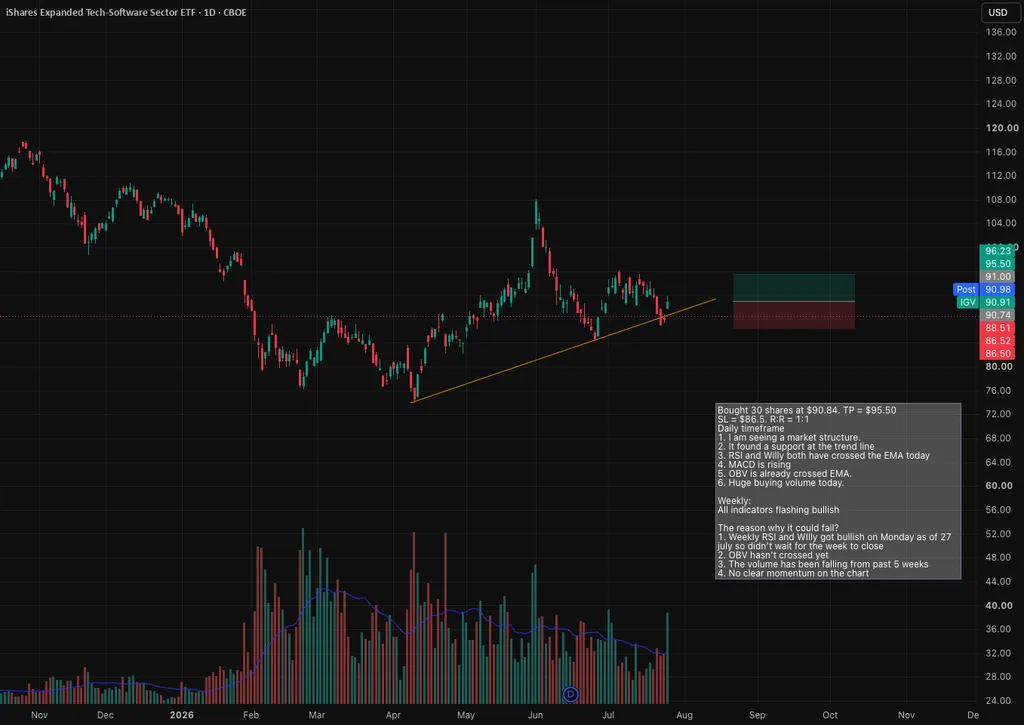Viewport: 1024px width, 725px height.
Task: Click the 88.51 red price tag
Action: coord(997,328)
